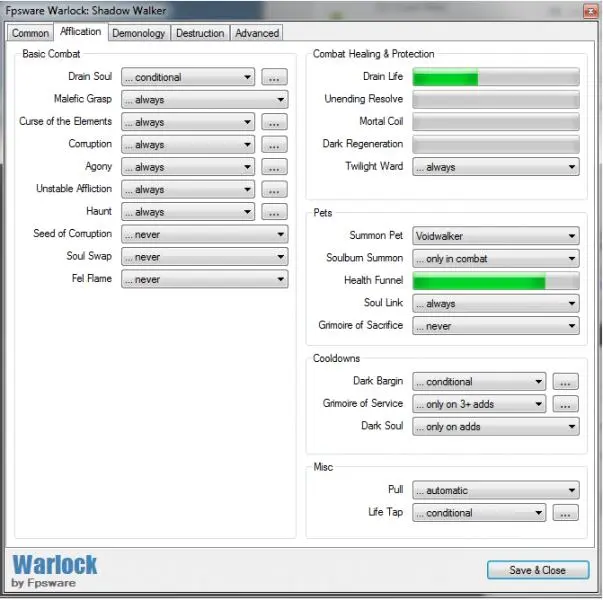Viewport: 603px width, 600px height.
Task: Click the Save & Close button
Action: point(537,570)
